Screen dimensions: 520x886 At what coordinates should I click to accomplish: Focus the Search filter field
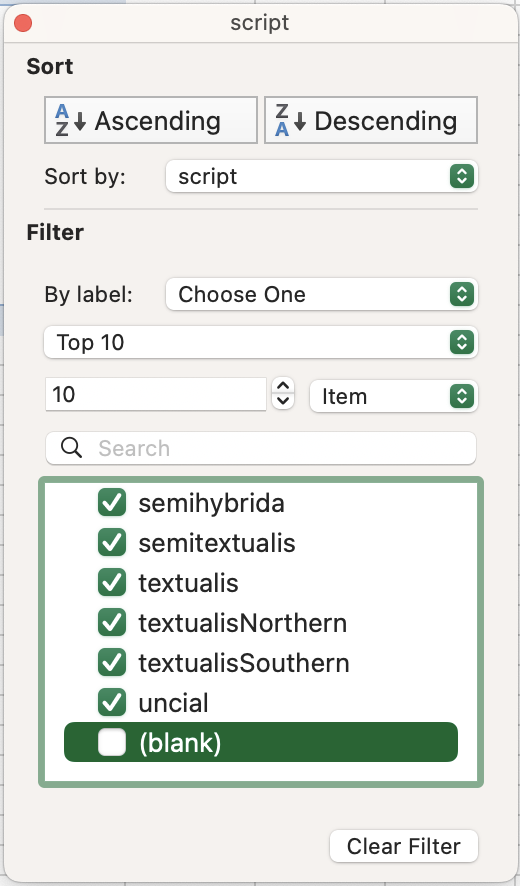click(261, 448)
